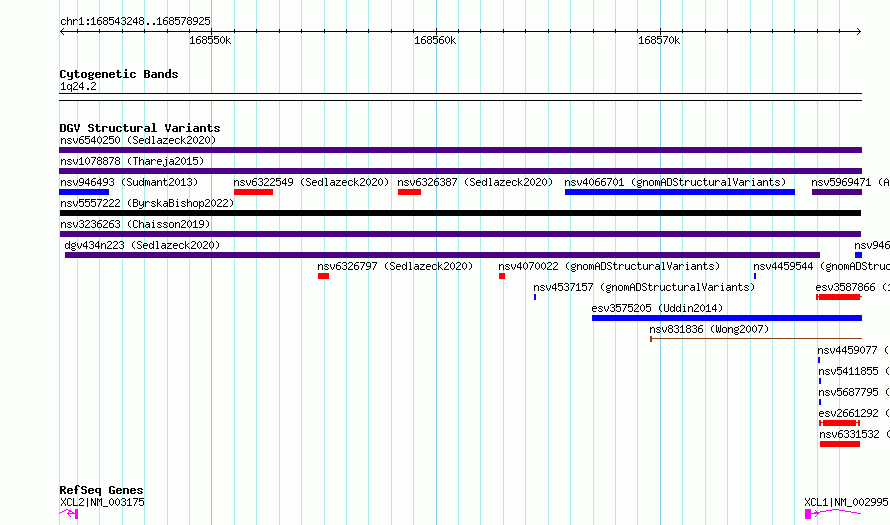Click the right arrow end of the ruler
Screen dimensions: 890x525
[859, 31]
